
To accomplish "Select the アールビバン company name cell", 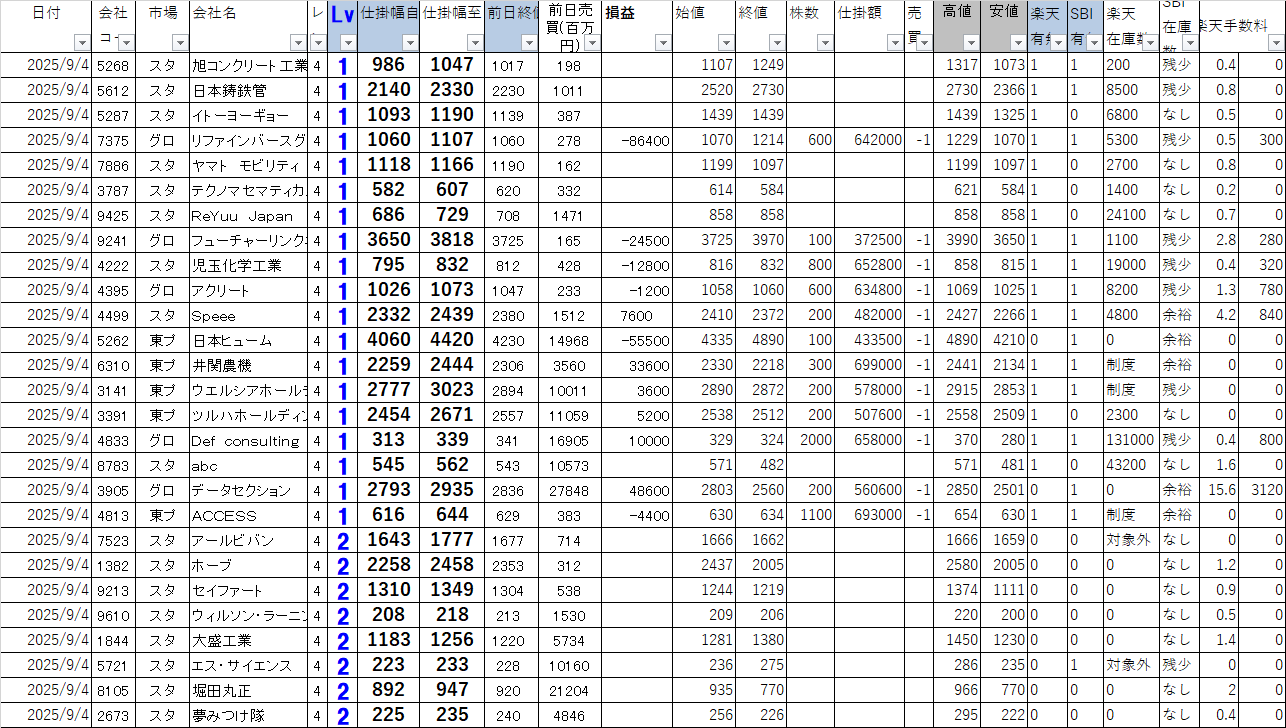I will [x=249, y=540].
